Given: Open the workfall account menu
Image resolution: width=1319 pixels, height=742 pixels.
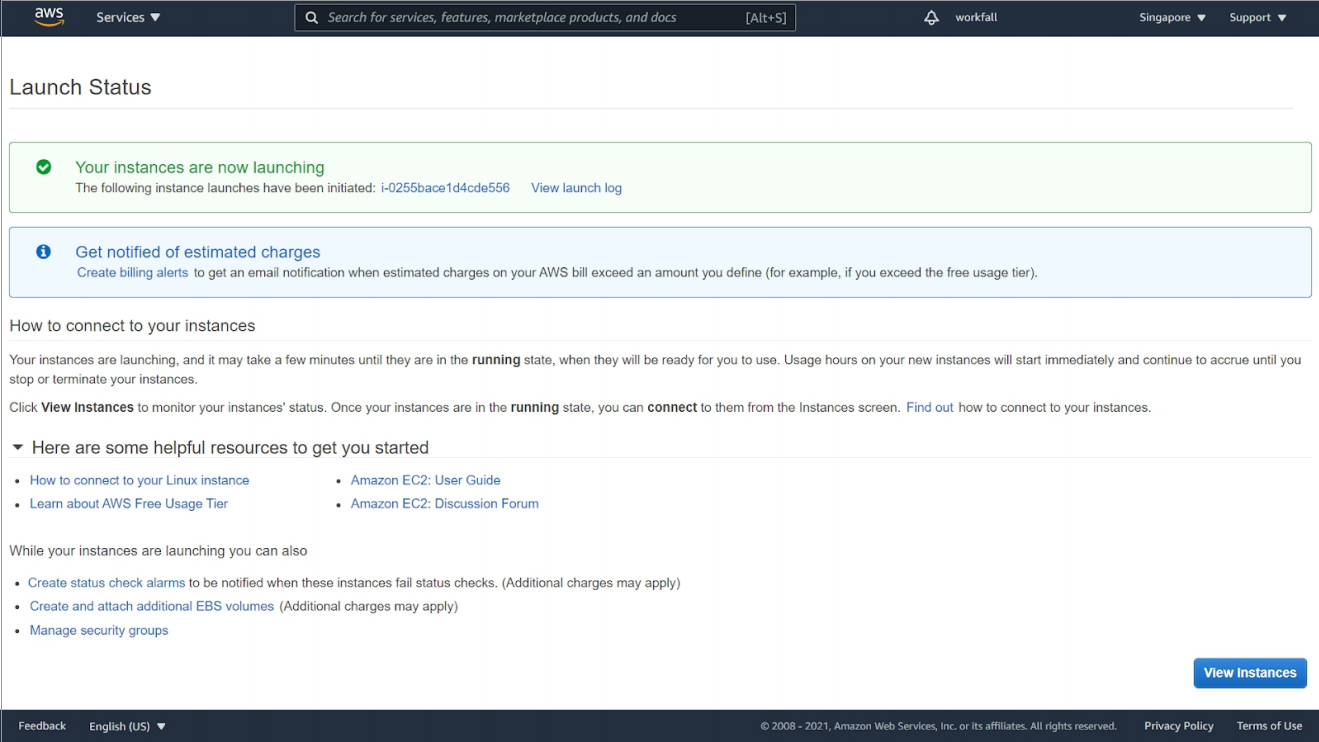Looking at the screenshot, I should 976,18.
